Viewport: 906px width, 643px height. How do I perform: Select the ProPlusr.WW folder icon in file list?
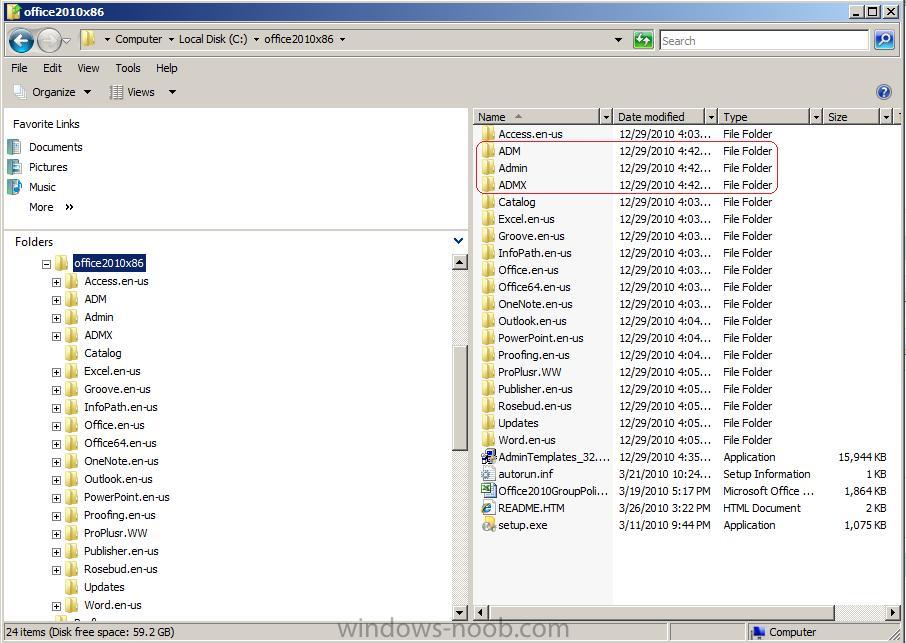click(x=488, y=372)
